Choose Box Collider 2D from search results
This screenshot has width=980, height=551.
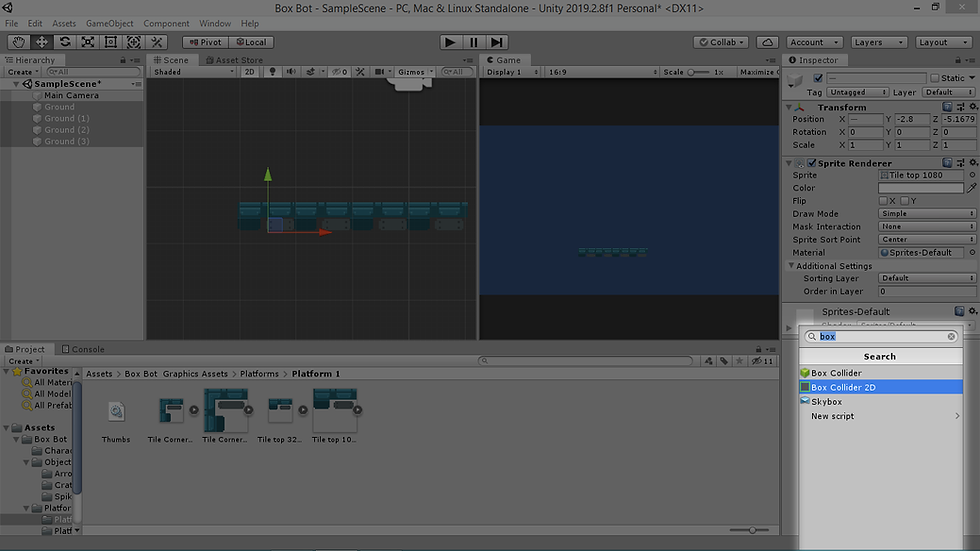(881, 387)
